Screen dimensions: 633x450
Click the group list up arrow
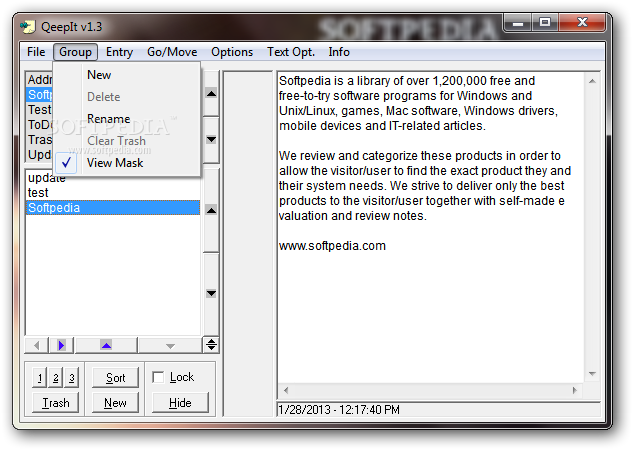click(x=211, y=94)
